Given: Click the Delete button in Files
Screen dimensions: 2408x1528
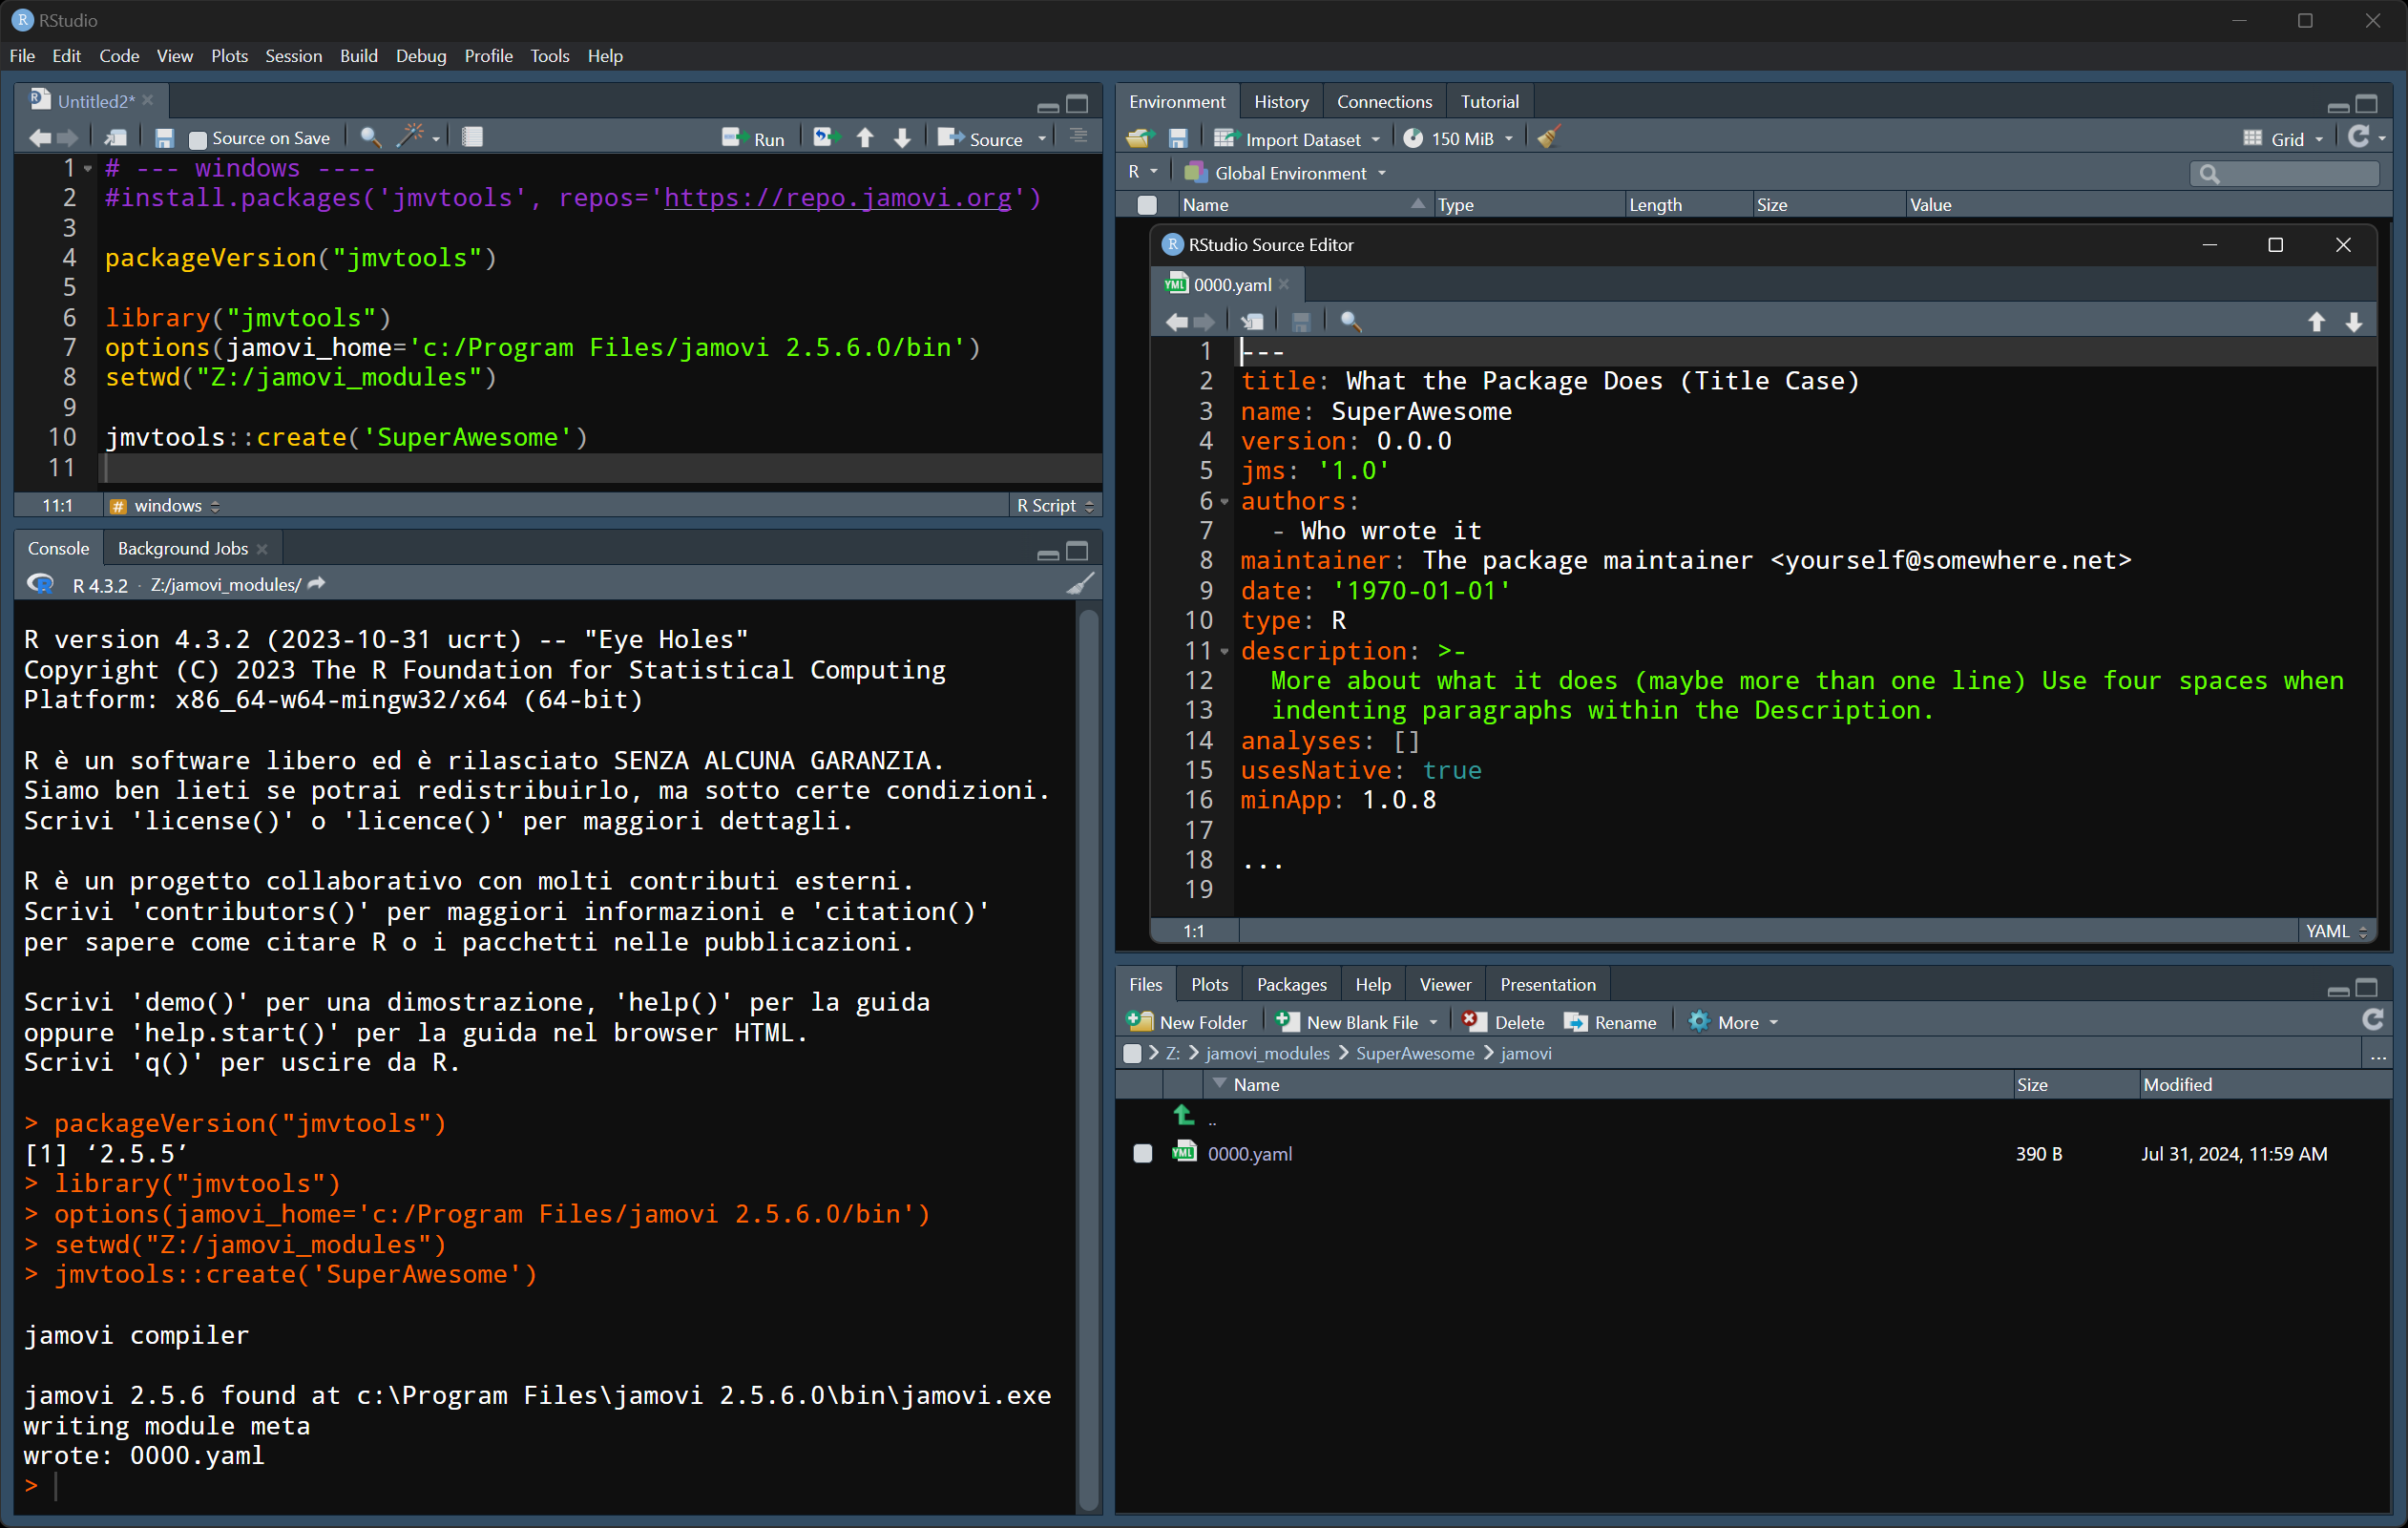Looking at the screenshot, I should click(x=1504, y=1022).
